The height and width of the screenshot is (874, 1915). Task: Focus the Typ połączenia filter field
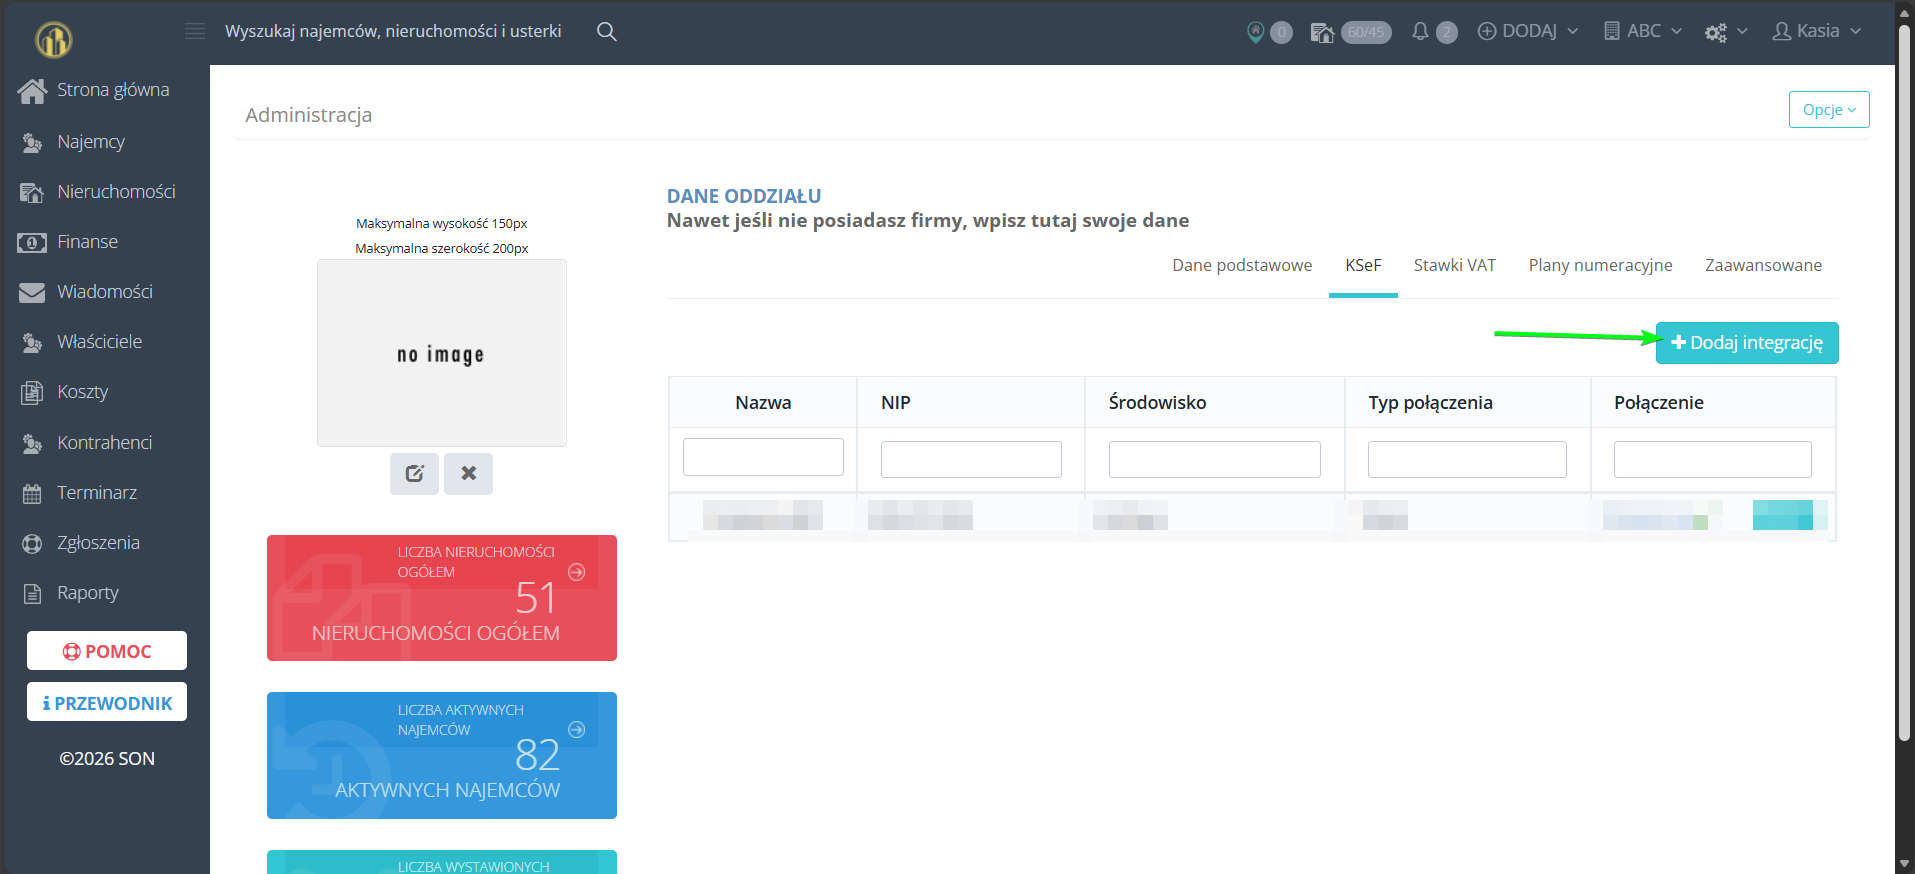point(1467,460)
